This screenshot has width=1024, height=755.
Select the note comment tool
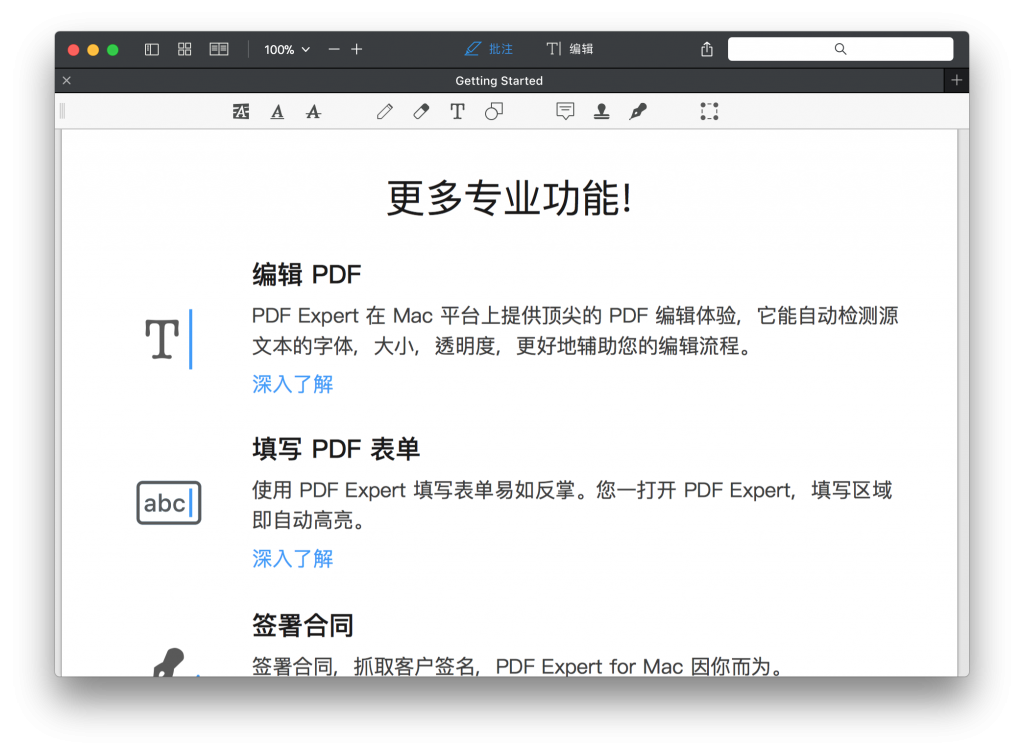[566, 112]
